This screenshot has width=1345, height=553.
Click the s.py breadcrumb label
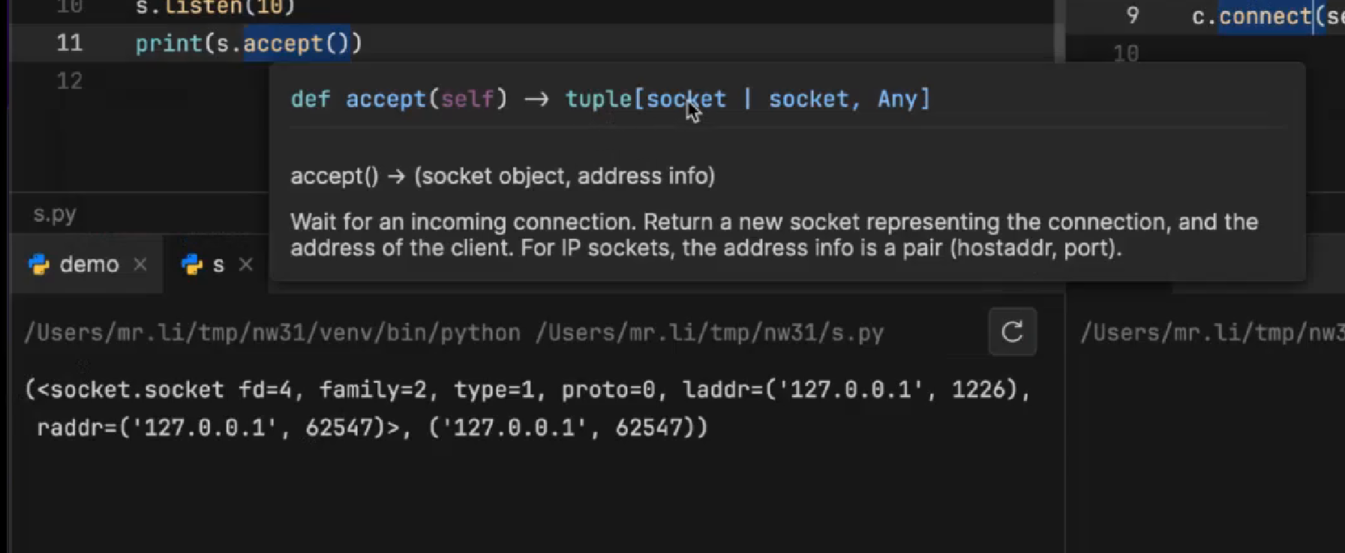click(54, 214)
